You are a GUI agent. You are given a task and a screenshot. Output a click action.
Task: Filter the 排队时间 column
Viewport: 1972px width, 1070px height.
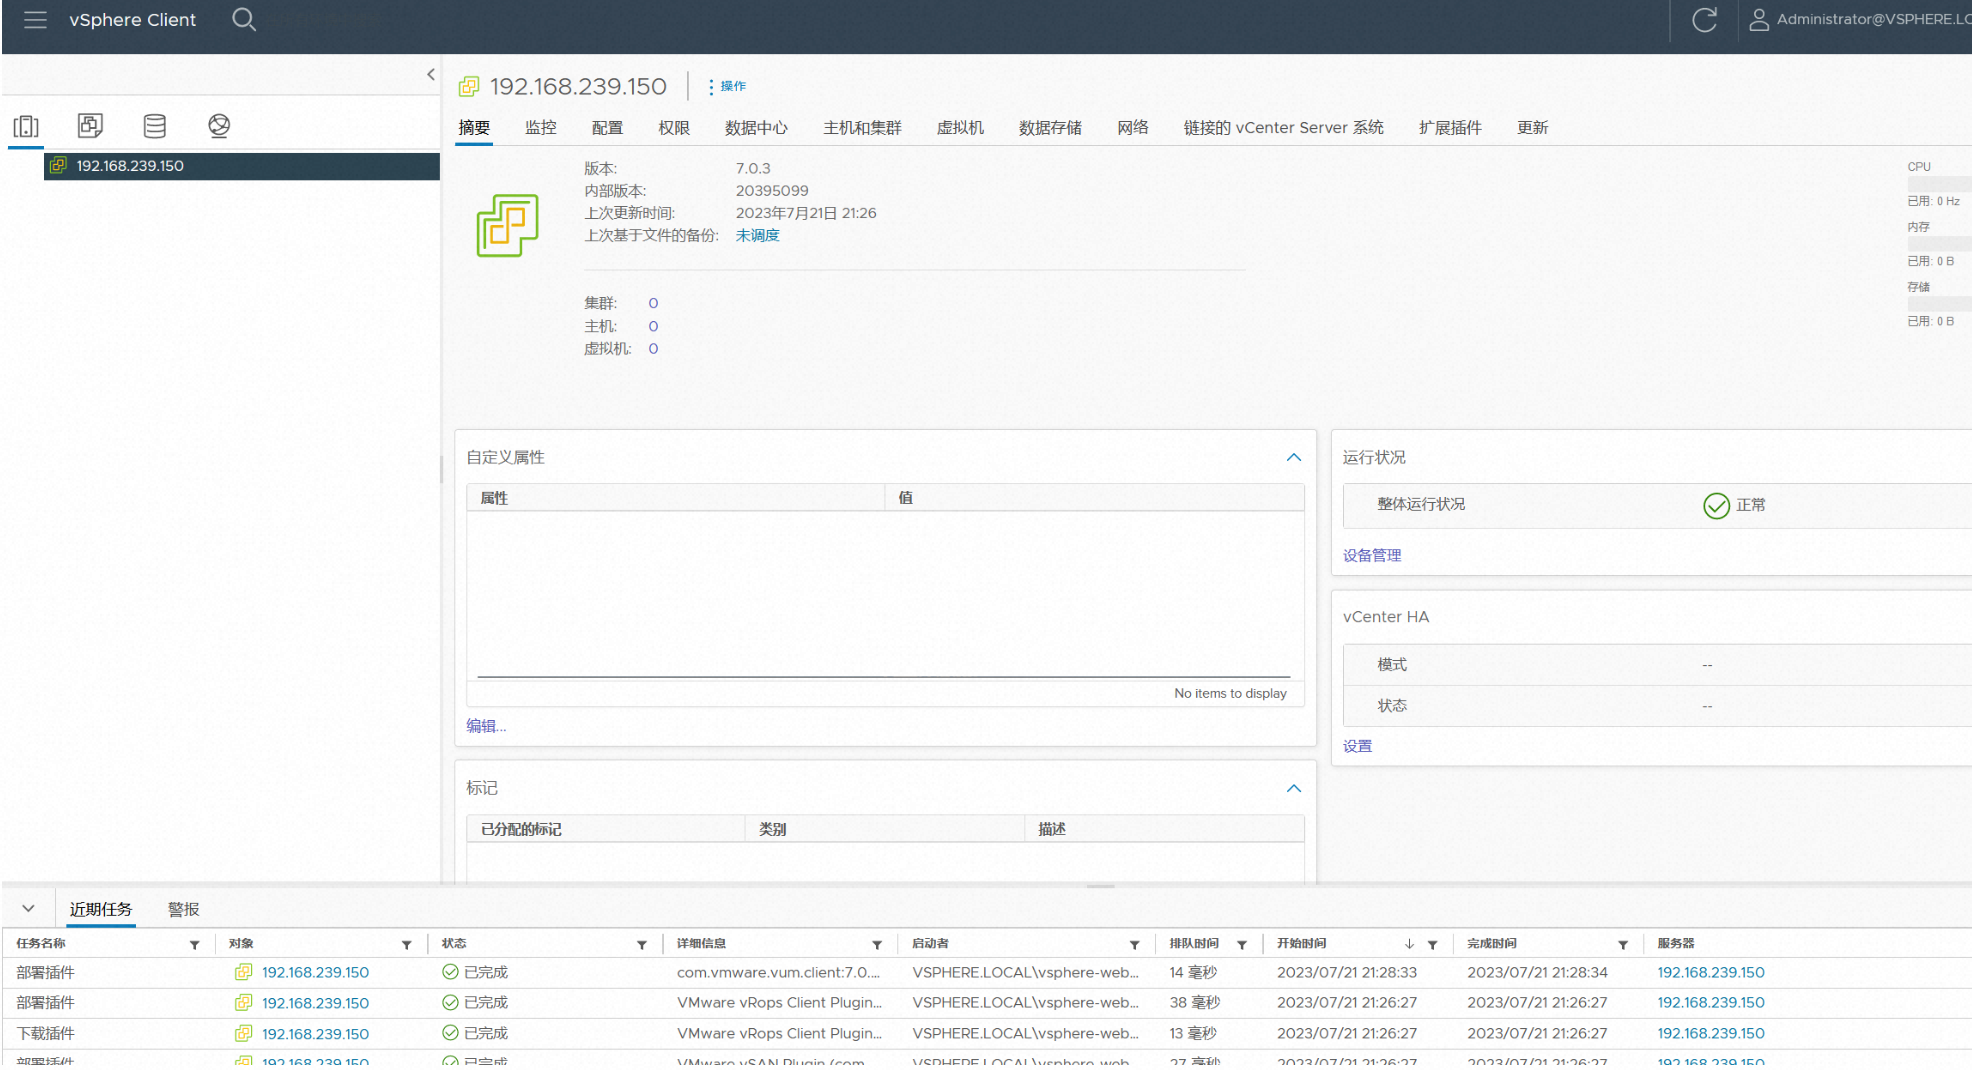pyautogui.click(x=1241, y=944)
